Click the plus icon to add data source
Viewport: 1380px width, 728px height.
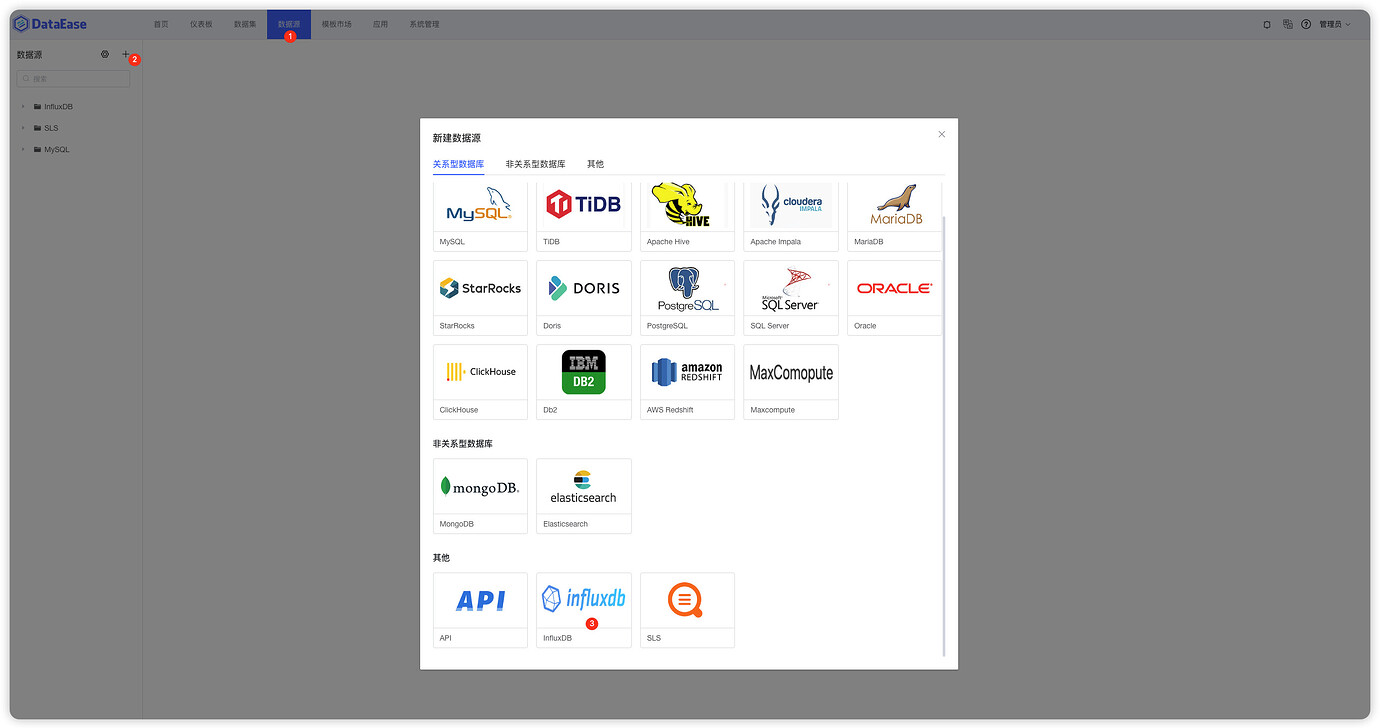coord(125,55)
